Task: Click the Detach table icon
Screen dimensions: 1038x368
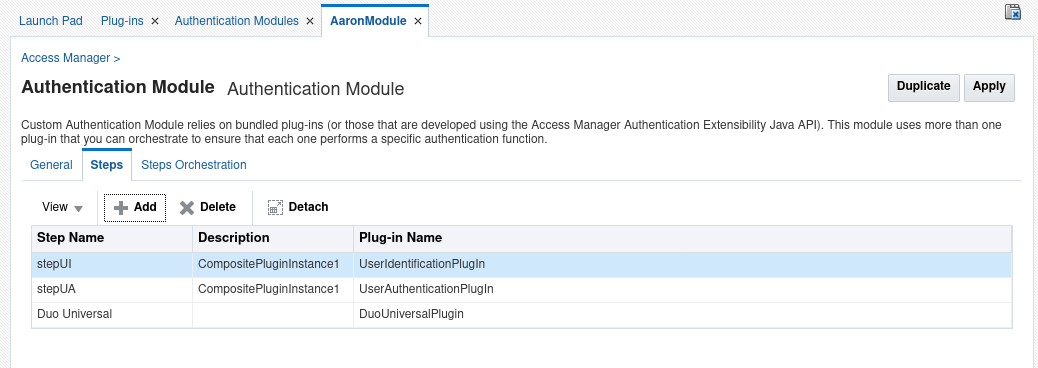Action: pos(275,207)
